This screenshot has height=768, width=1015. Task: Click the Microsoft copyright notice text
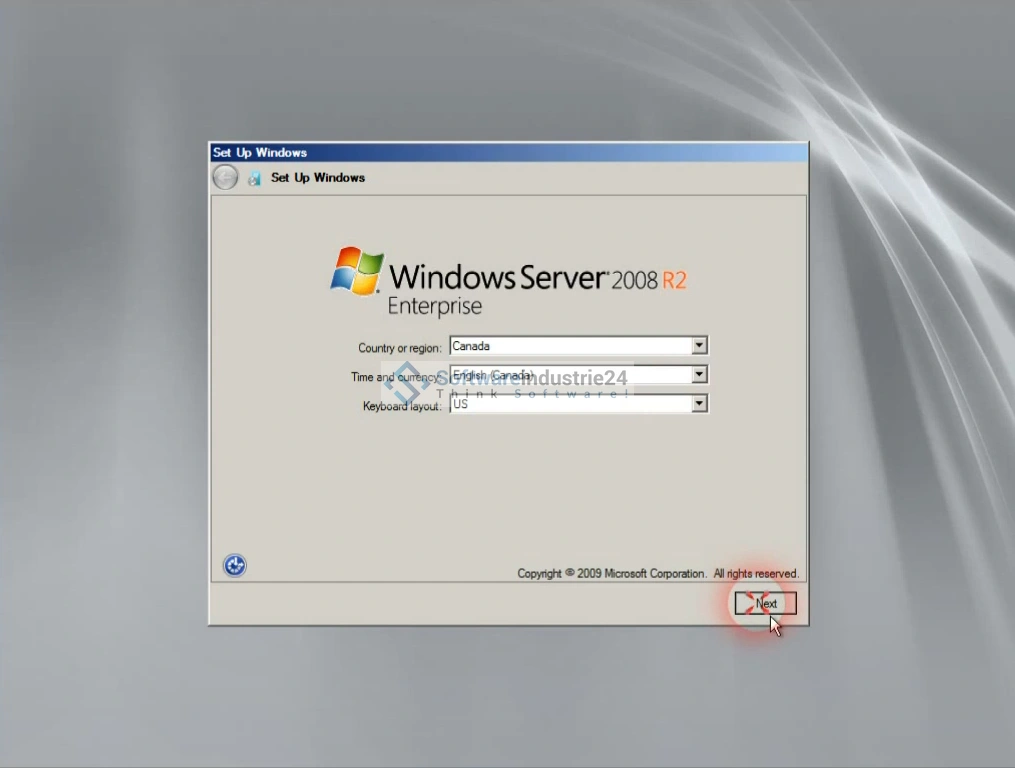[657, 573]
